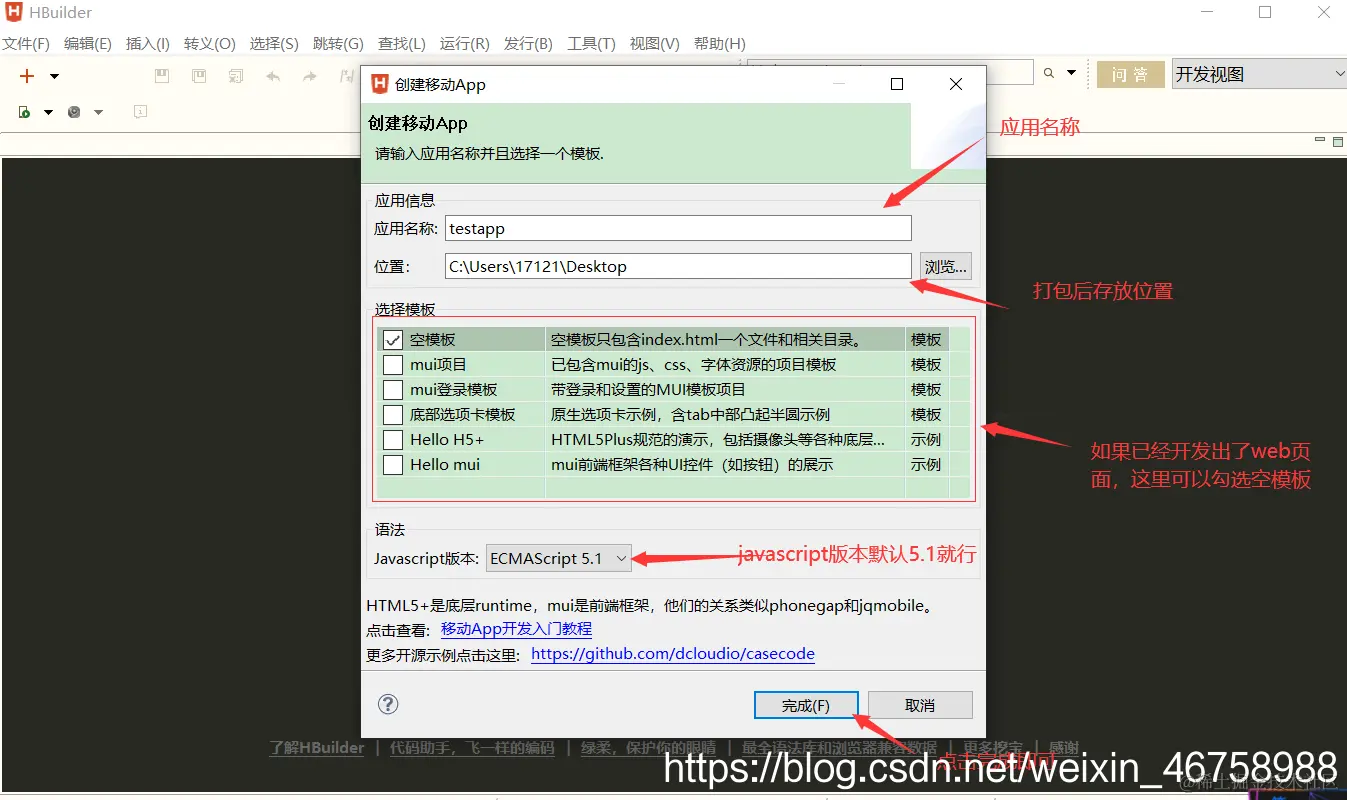The height and width of the screenshot is (800, 1347).
Task: Open the ECMAScript 5.1 version dropdown
Action: click(623, 559)
